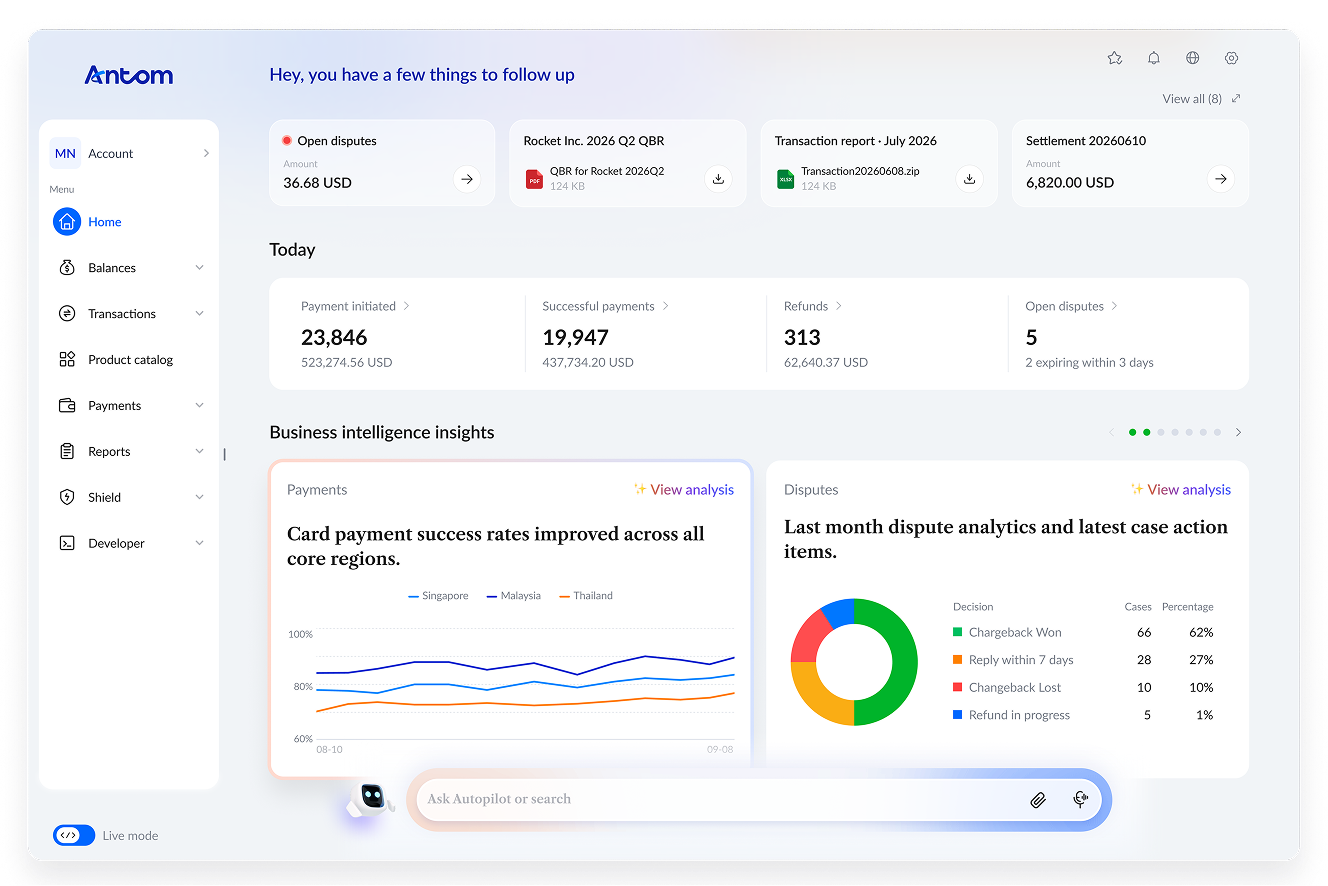1328x886 pixels.
Task: Open the notifications bell
Action: pyautogui.click(x=1154, y=58)
